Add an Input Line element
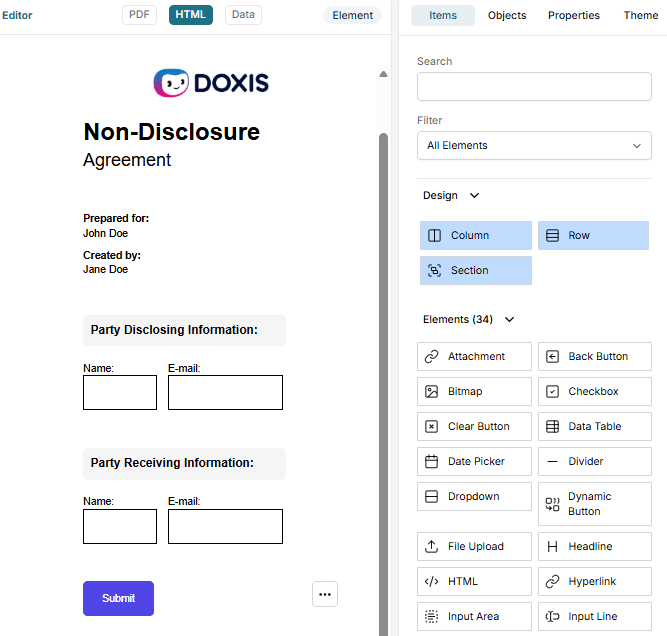The image size is (667, 636). pyautogui.click(x=595, y=616)
